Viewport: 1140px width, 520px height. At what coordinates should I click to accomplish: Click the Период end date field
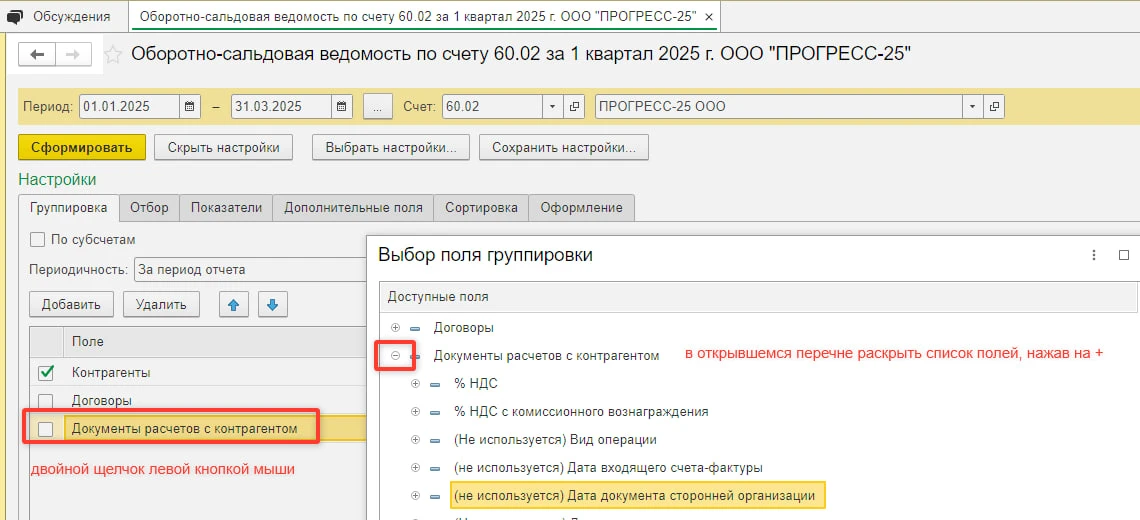282,106
